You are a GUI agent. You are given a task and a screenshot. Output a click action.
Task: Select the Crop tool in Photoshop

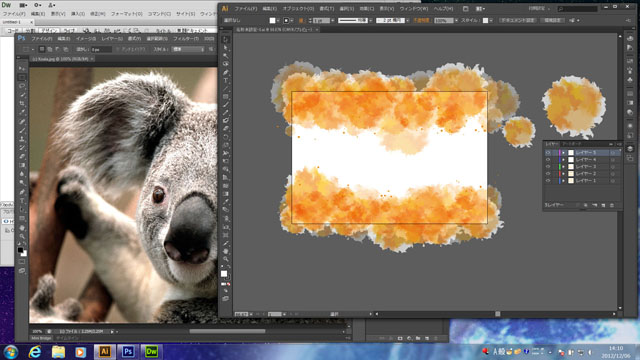[22, 104]
